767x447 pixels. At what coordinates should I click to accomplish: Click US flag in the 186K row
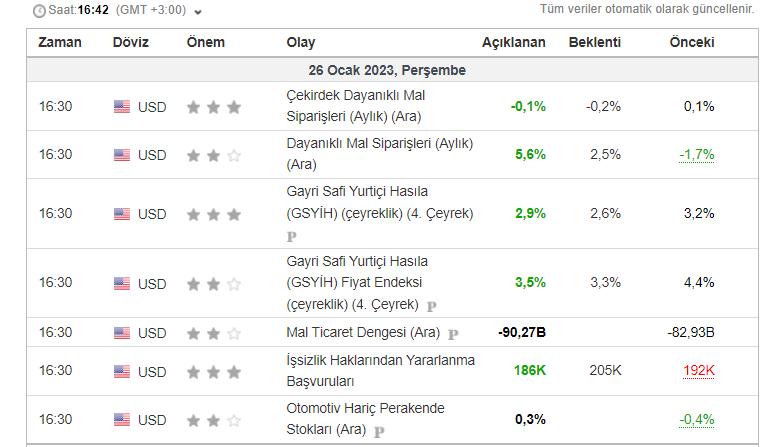122,372
